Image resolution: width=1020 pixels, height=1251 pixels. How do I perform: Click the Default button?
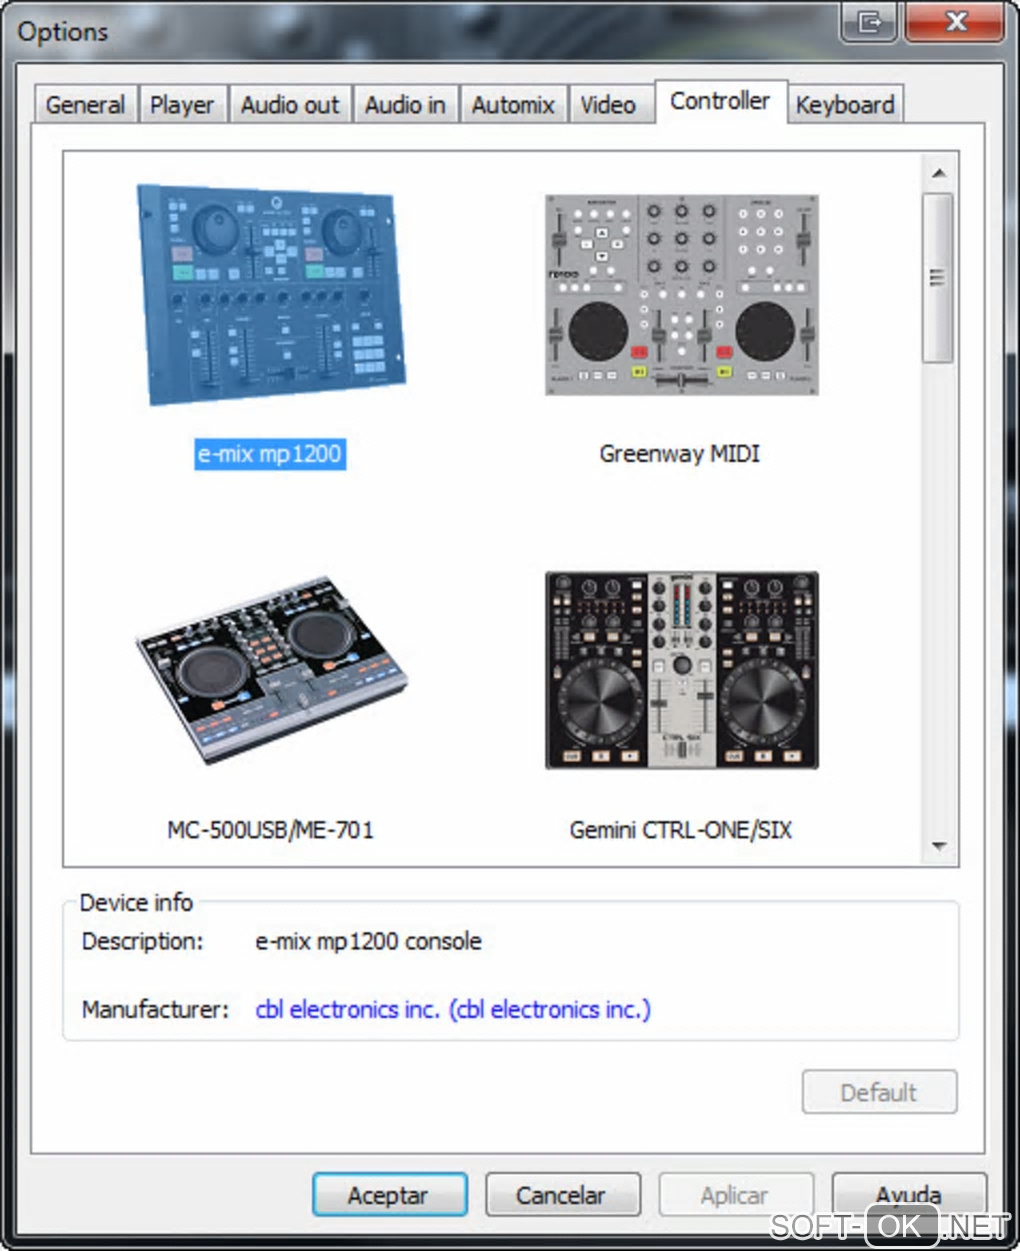[x=879, y=1092]
